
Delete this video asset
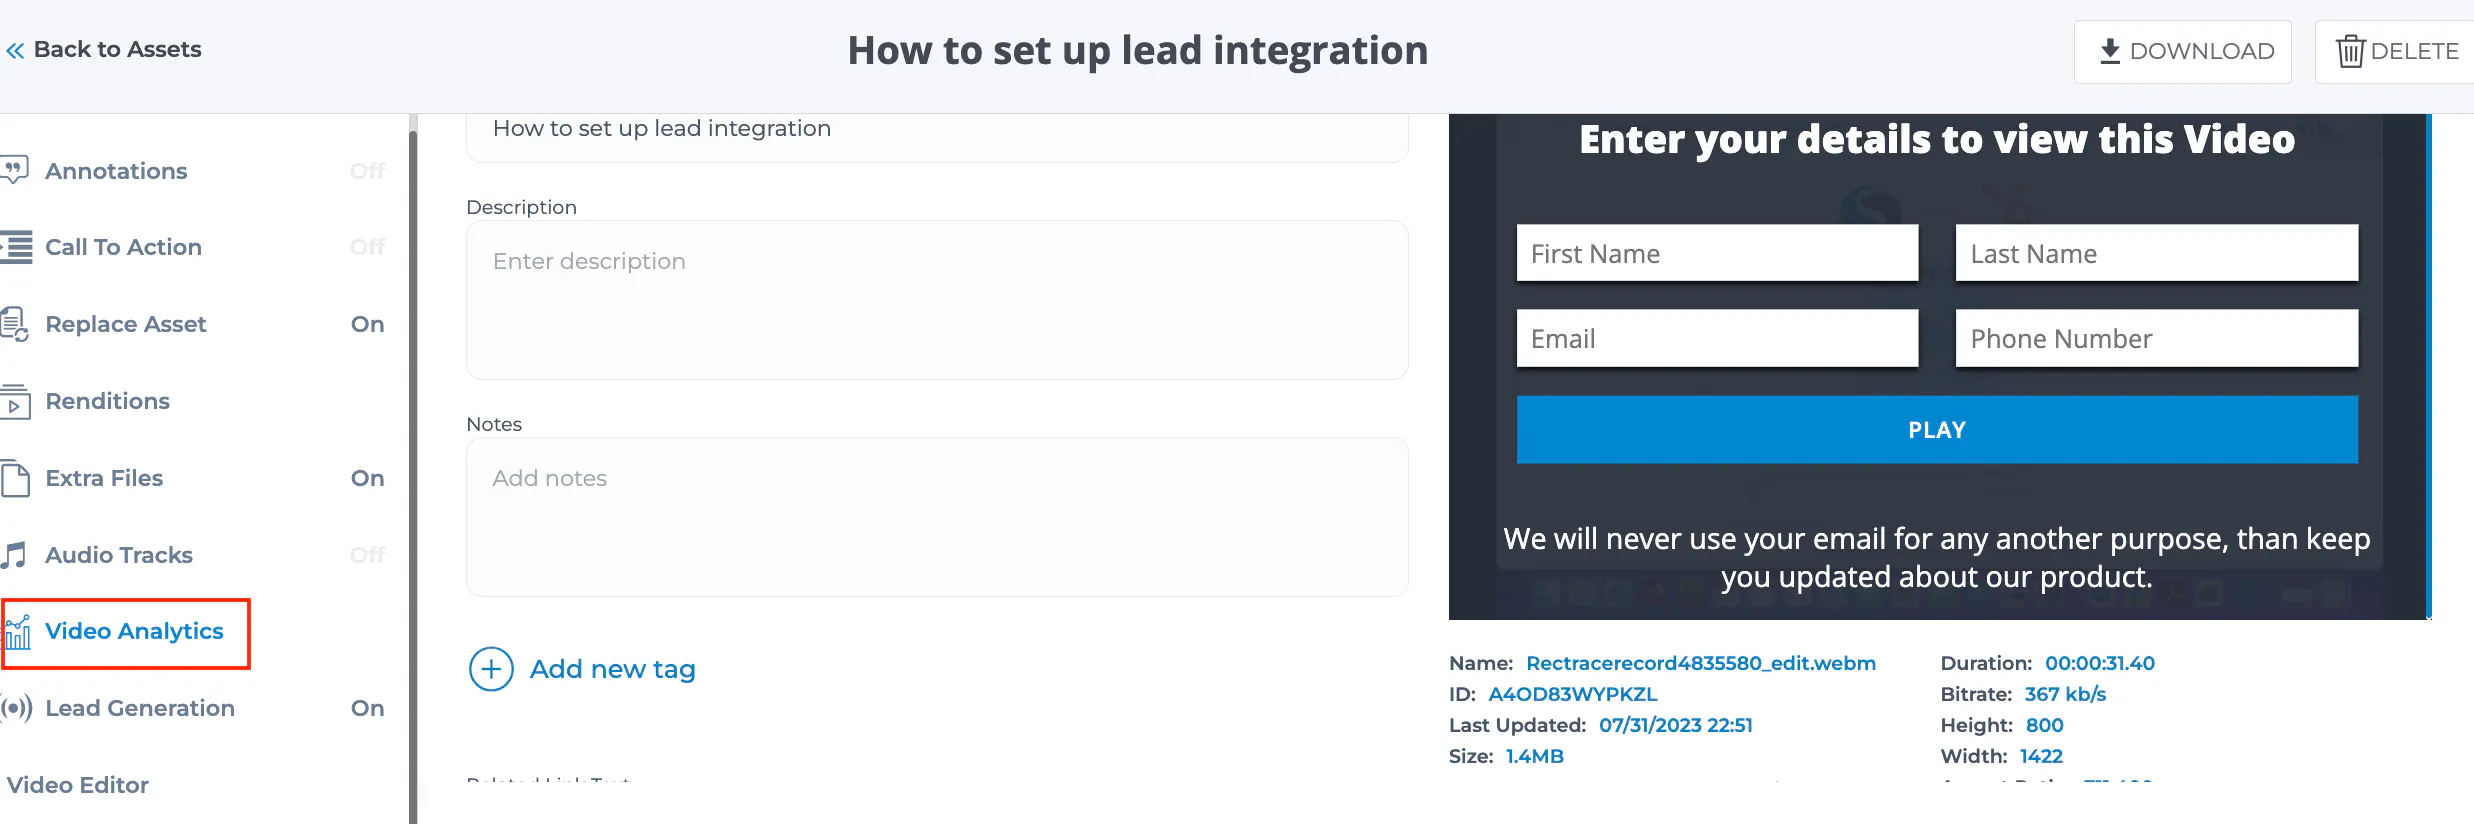point(2395,51)
